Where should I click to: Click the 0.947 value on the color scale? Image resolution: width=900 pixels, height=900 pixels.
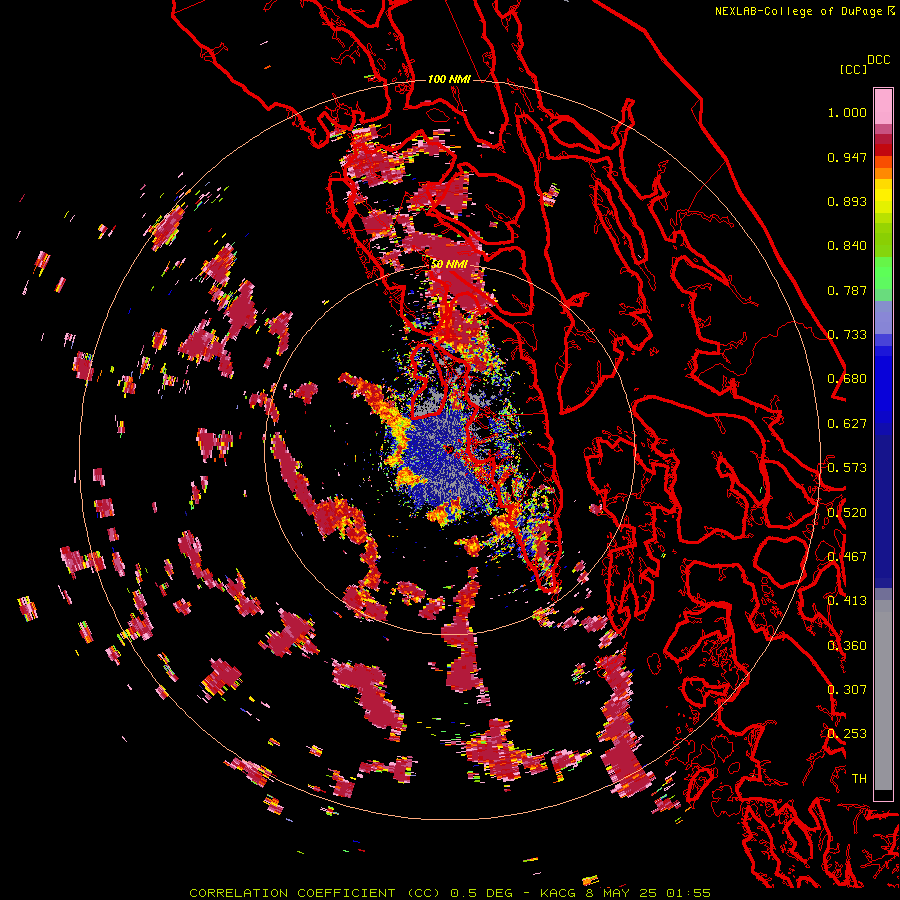click(x=847, y=157)
